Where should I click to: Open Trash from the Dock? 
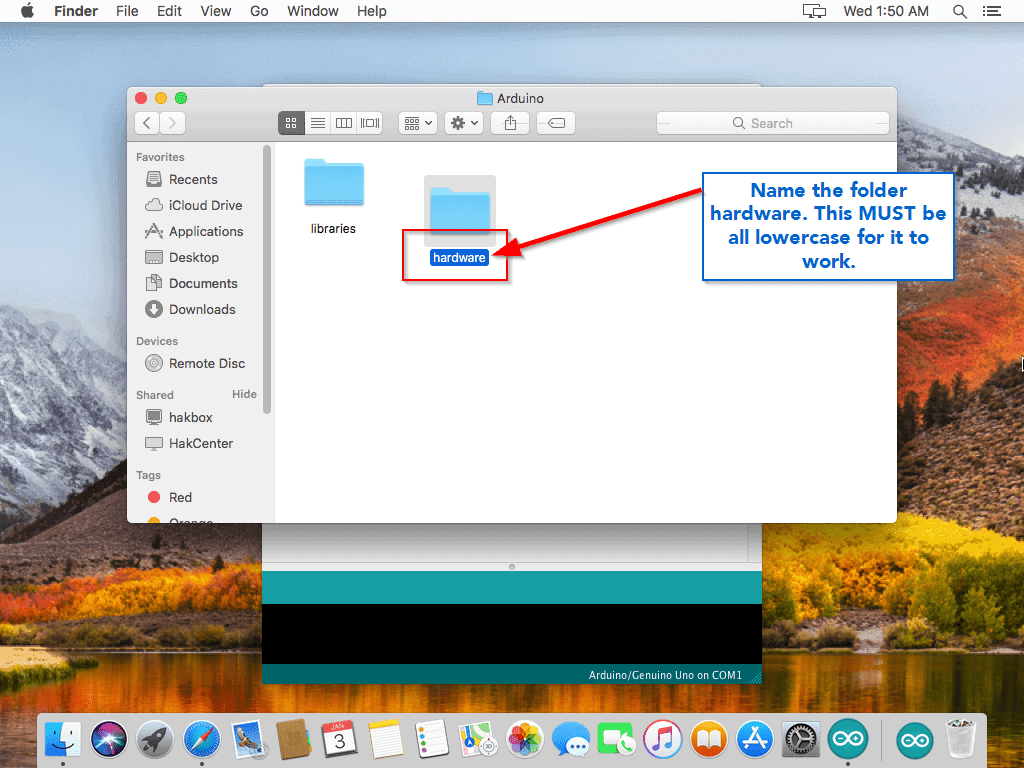[961, 739]
